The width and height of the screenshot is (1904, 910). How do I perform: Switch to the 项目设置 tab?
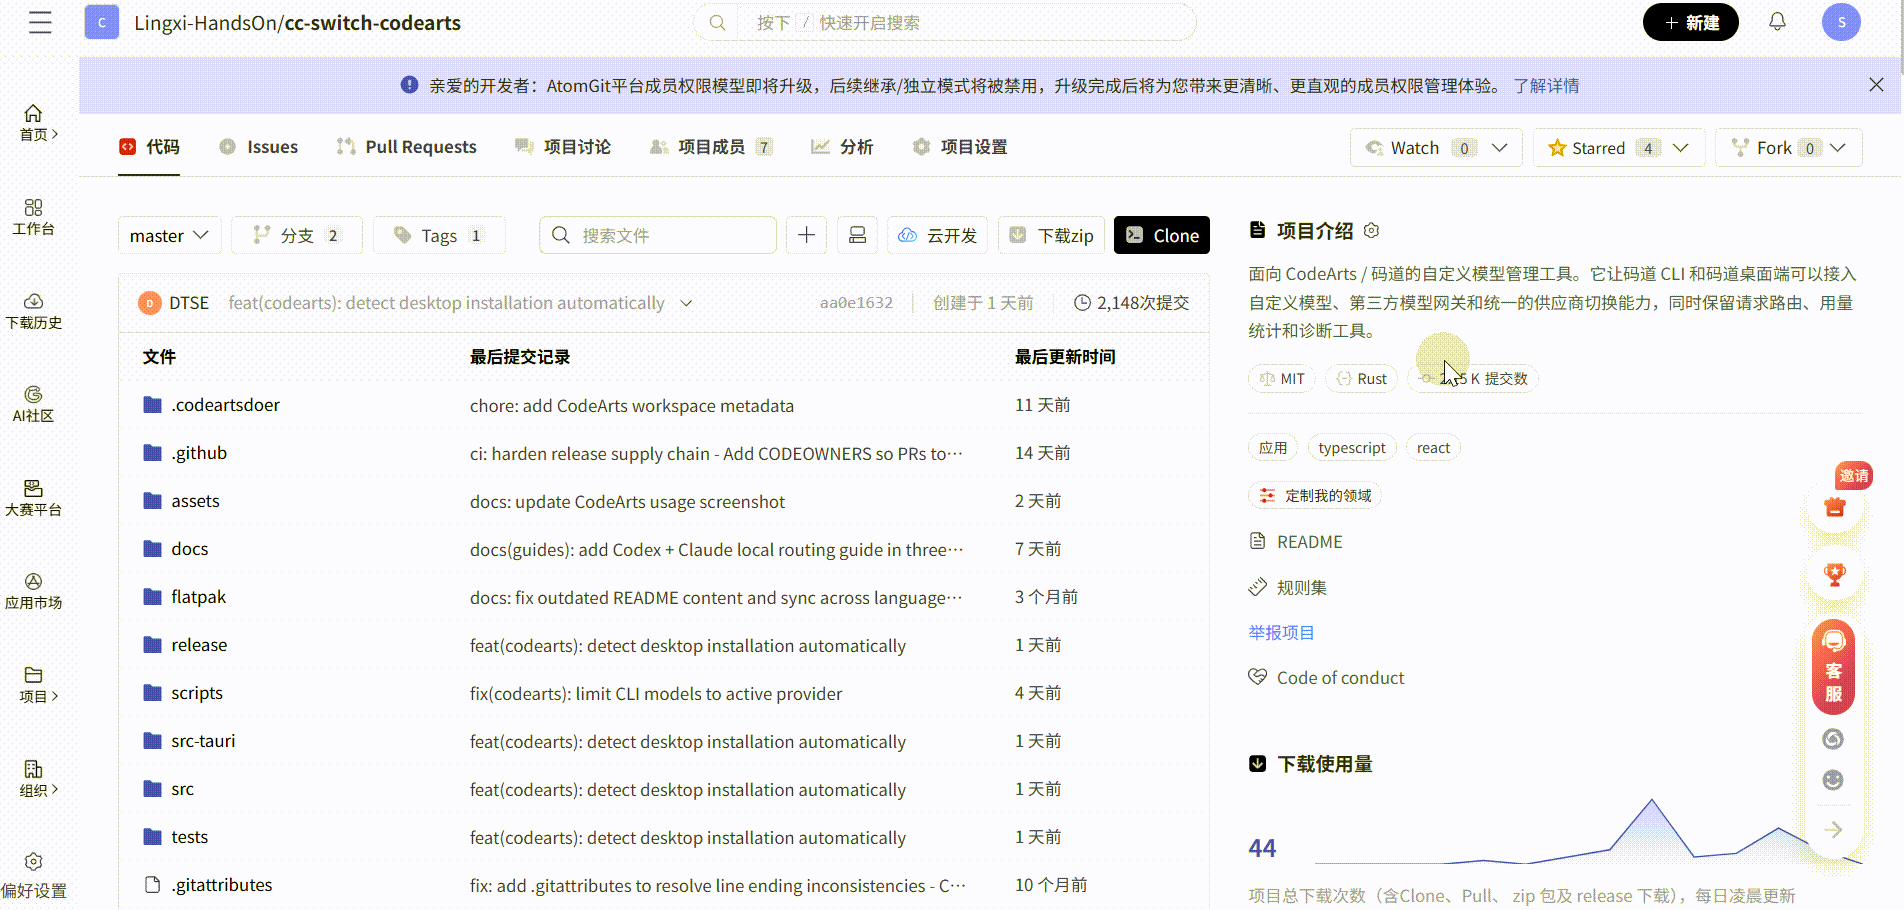[x=960, y=147]
